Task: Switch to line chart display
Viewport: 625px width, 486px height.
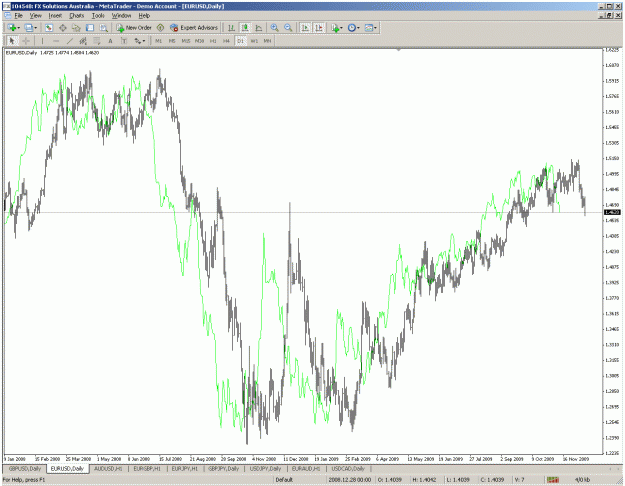Action: coord(258,28)
